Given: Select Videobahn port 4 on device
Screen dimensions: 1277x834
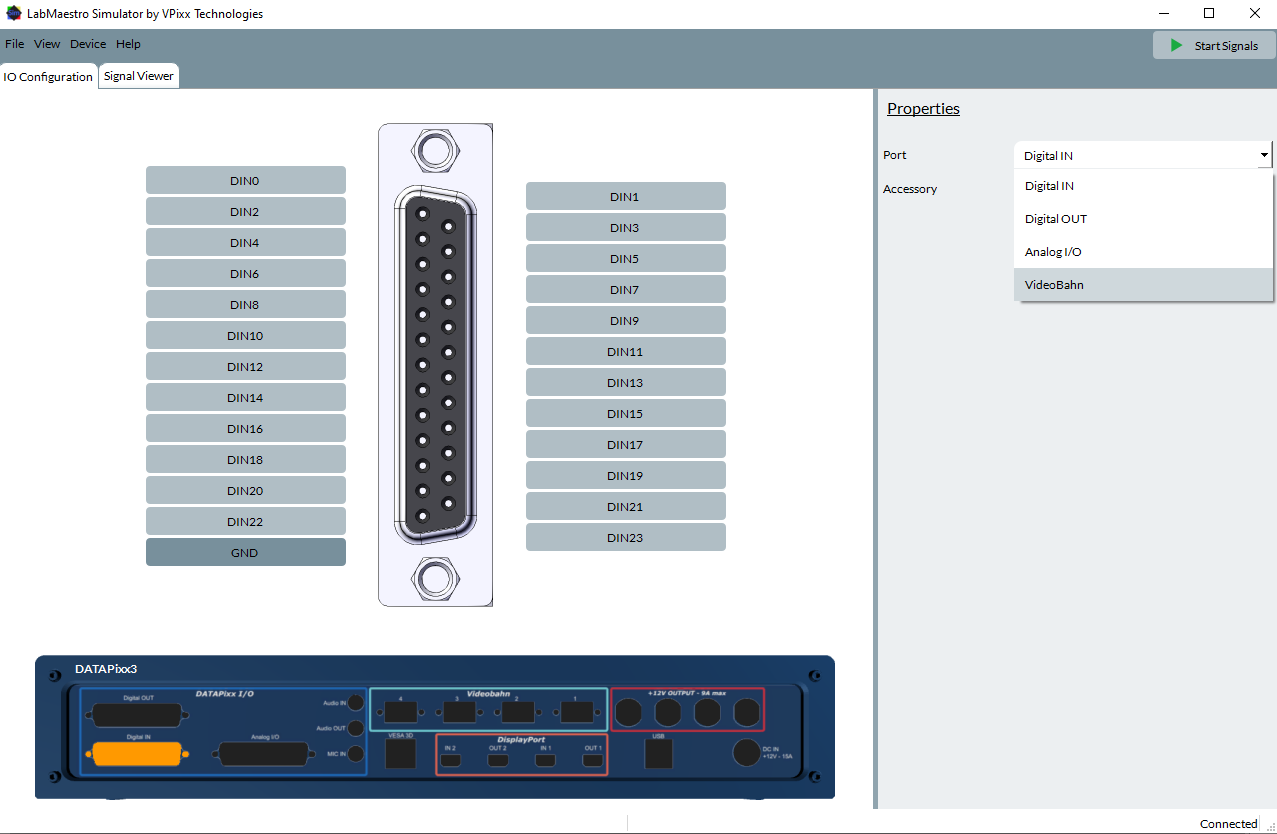Looking at the screenshot, I should point(400,712).
